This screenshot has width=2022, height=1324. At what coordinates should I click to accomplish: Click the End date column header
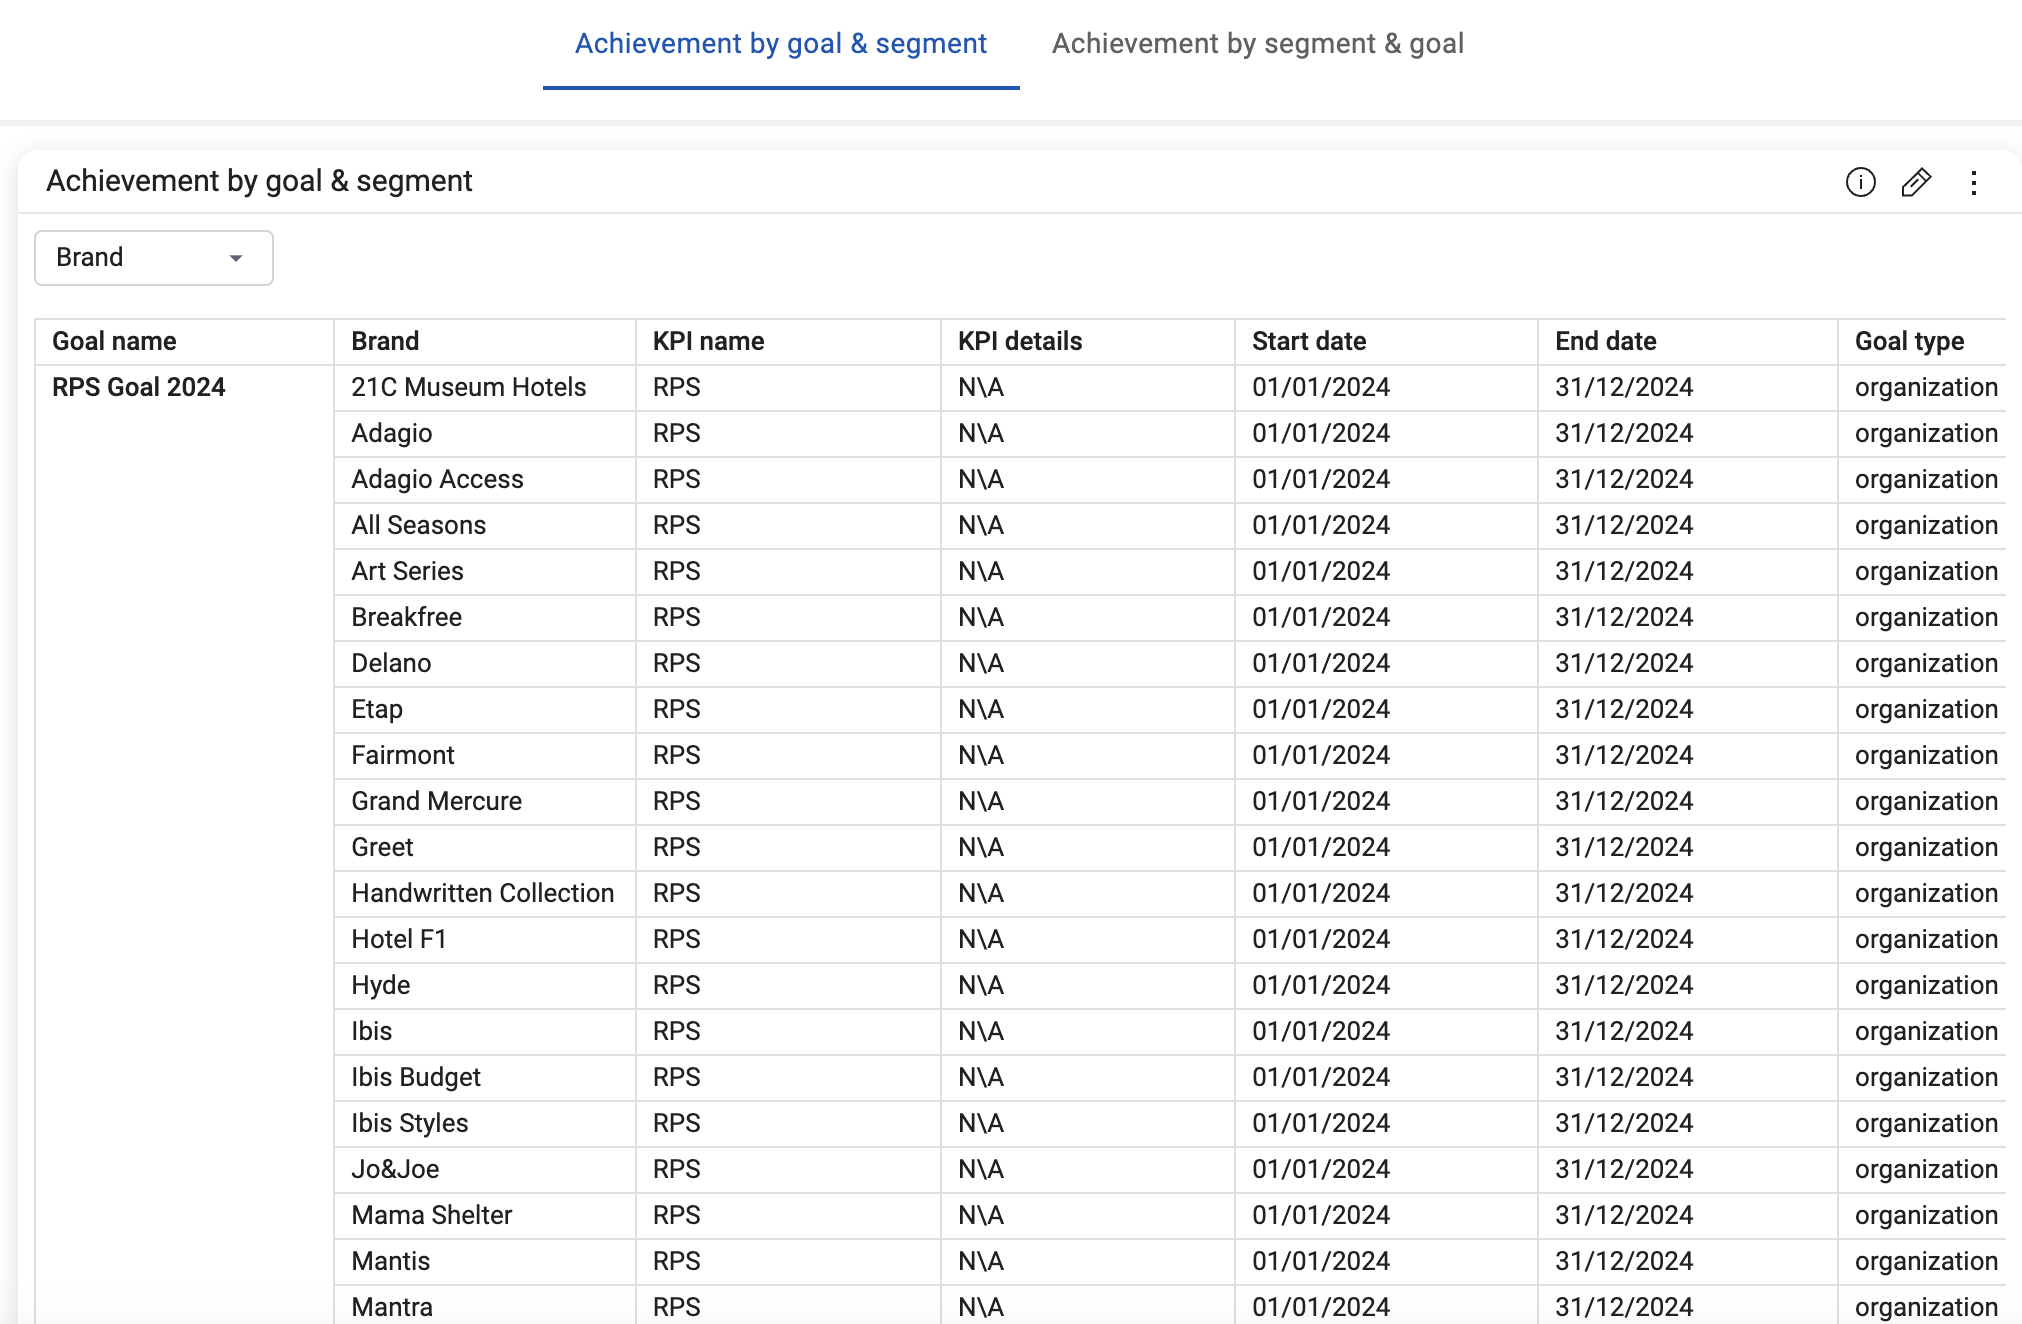point(1605,341)
